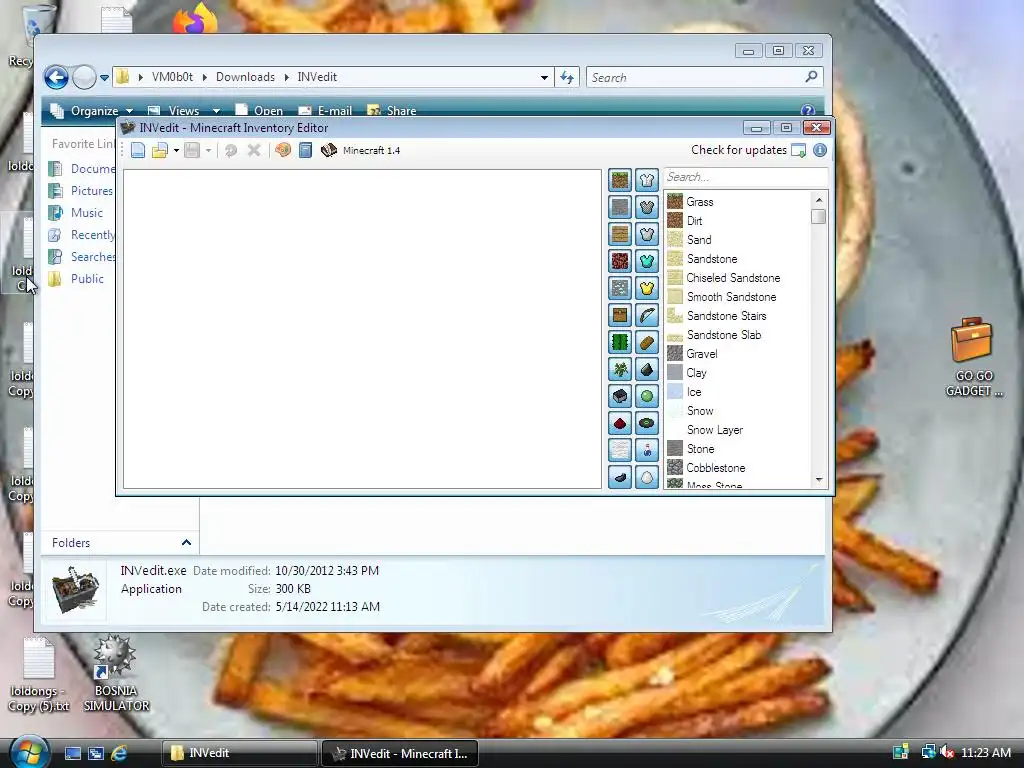Image resolution: width=1024 pixels, height=768 pixels.
Task: Expand the Open button dropdown arrow
Action: pos(176,151)
